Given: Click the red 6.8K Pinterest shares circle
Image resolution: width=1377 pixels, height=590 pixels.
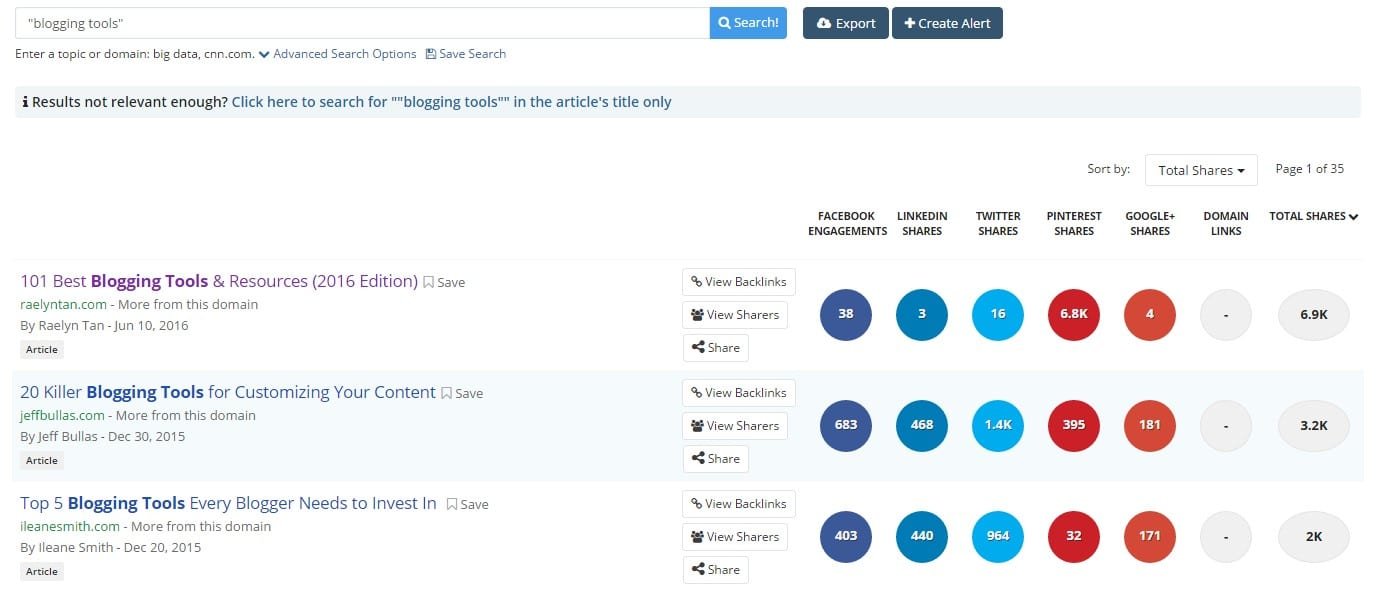Looking at the screenshot, I should click(x=1073, y=314).
